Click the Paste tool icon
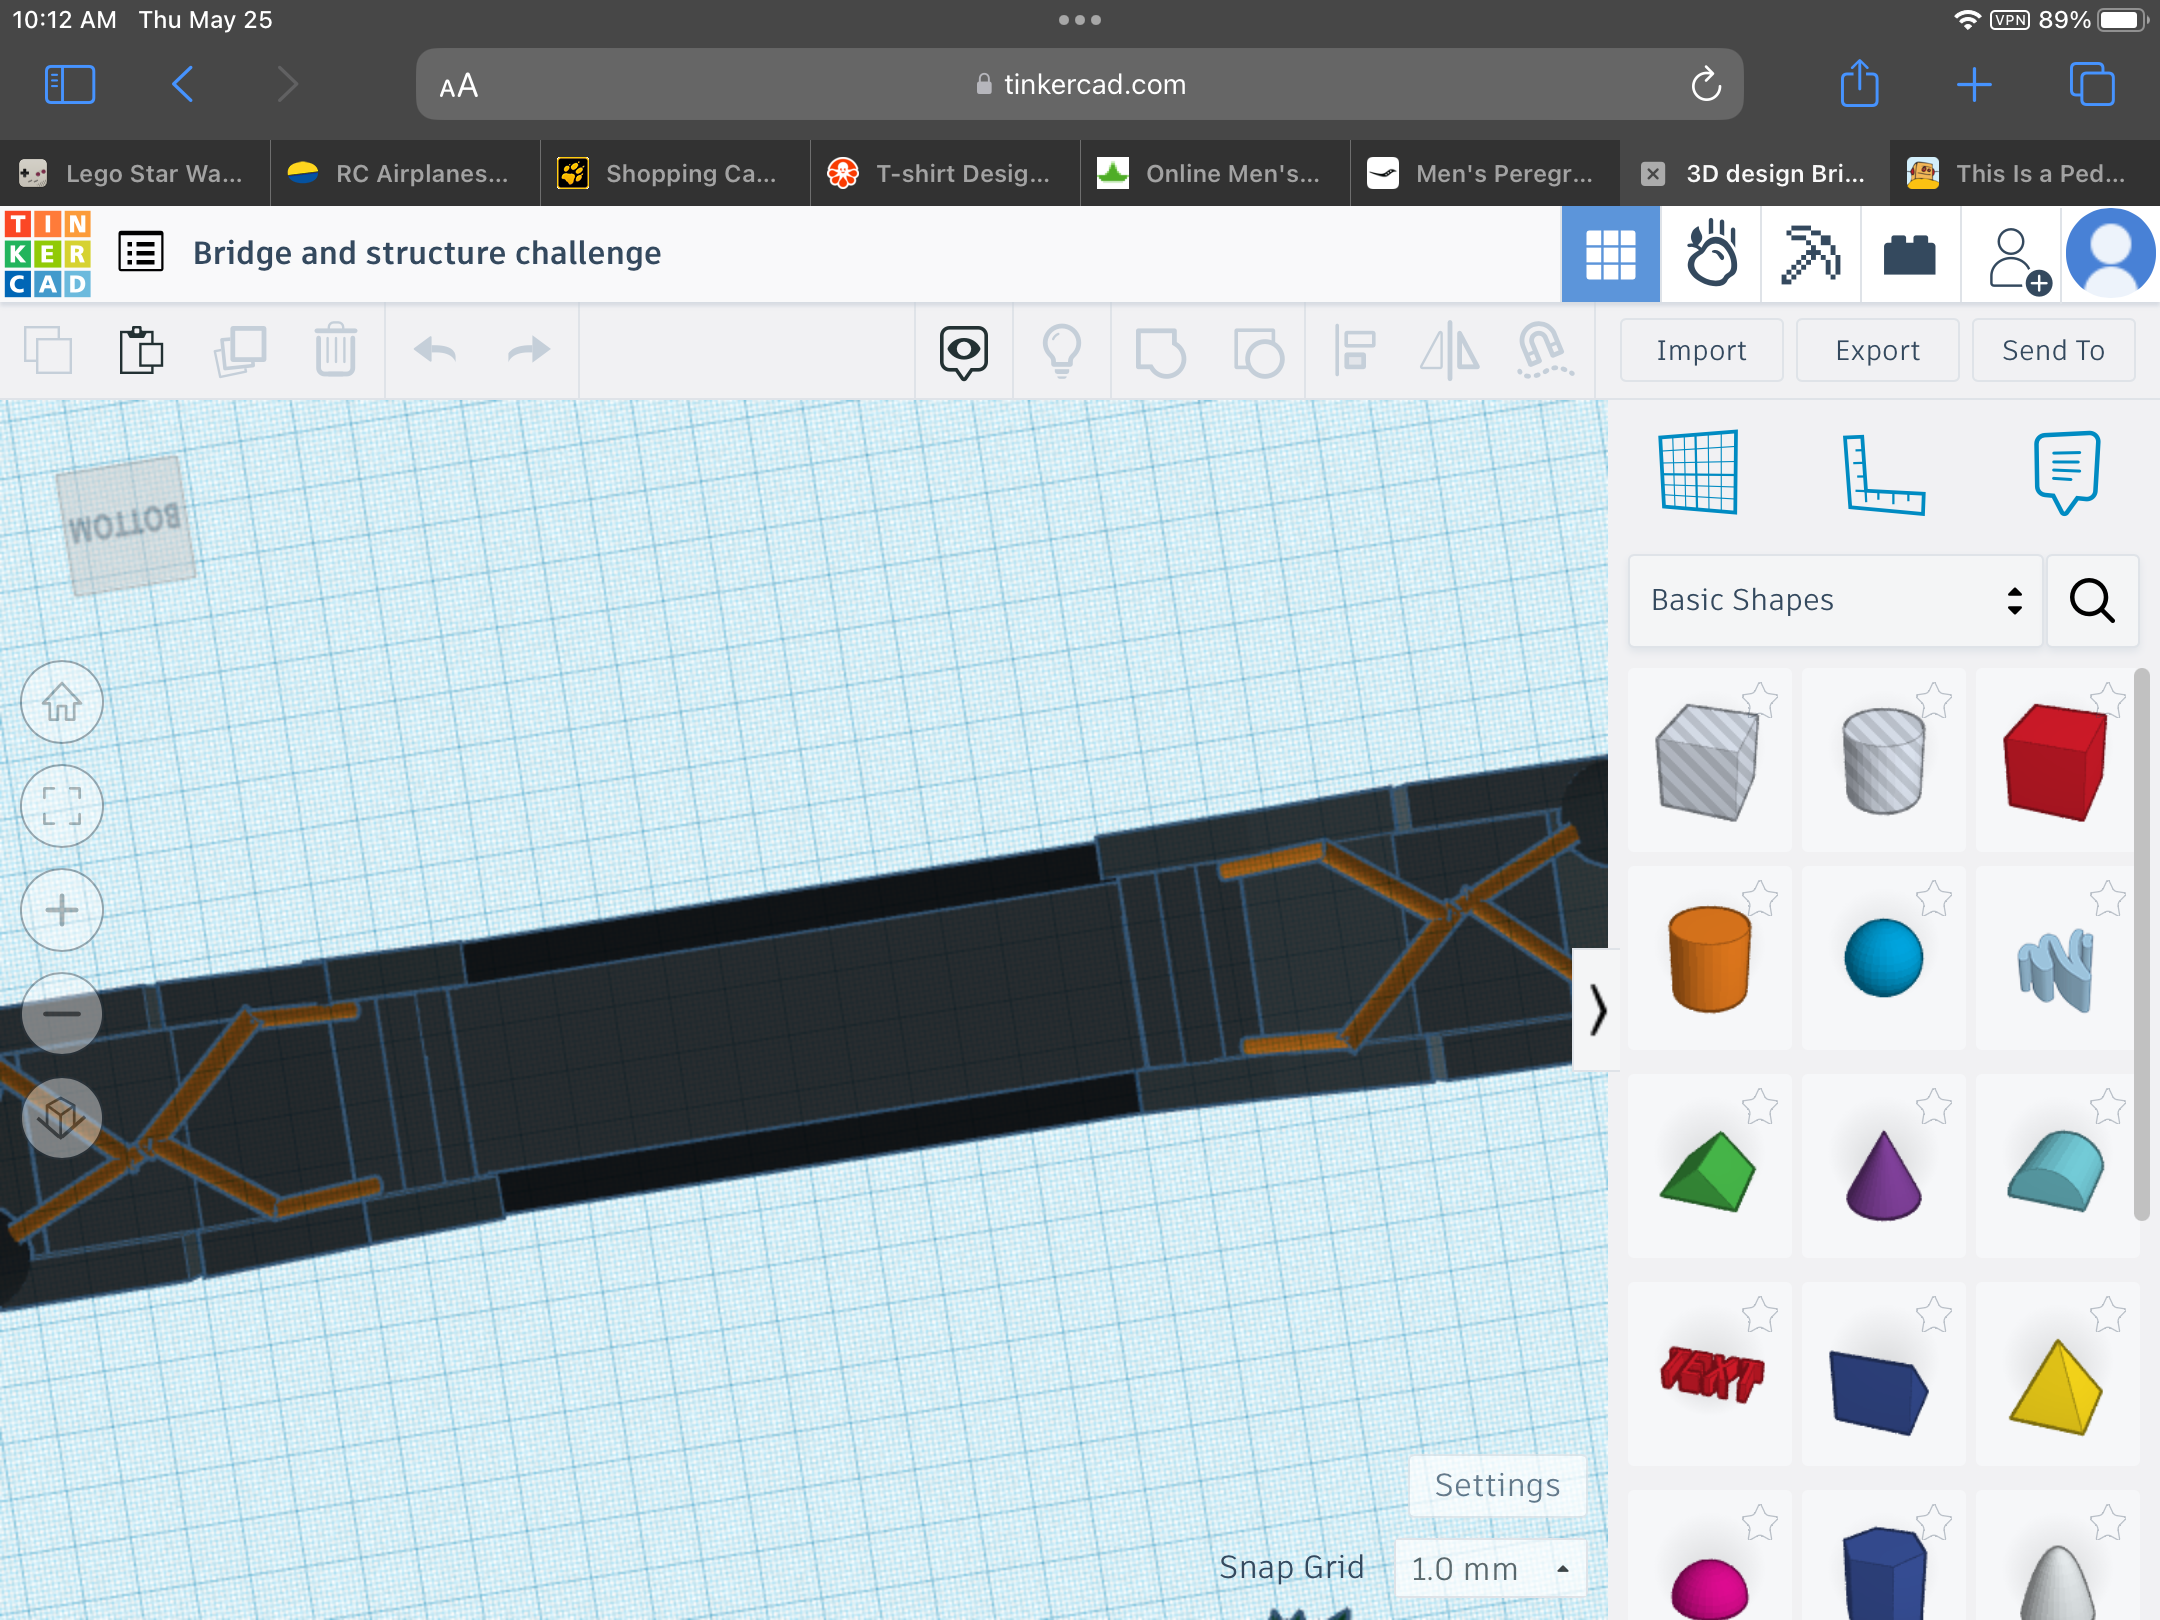This screenshot has width=2160, height=1620. click(141, 351)
